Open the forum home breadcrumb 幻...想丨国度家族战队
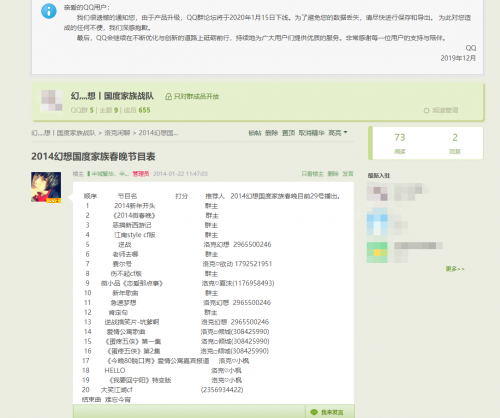 (63, 133)
